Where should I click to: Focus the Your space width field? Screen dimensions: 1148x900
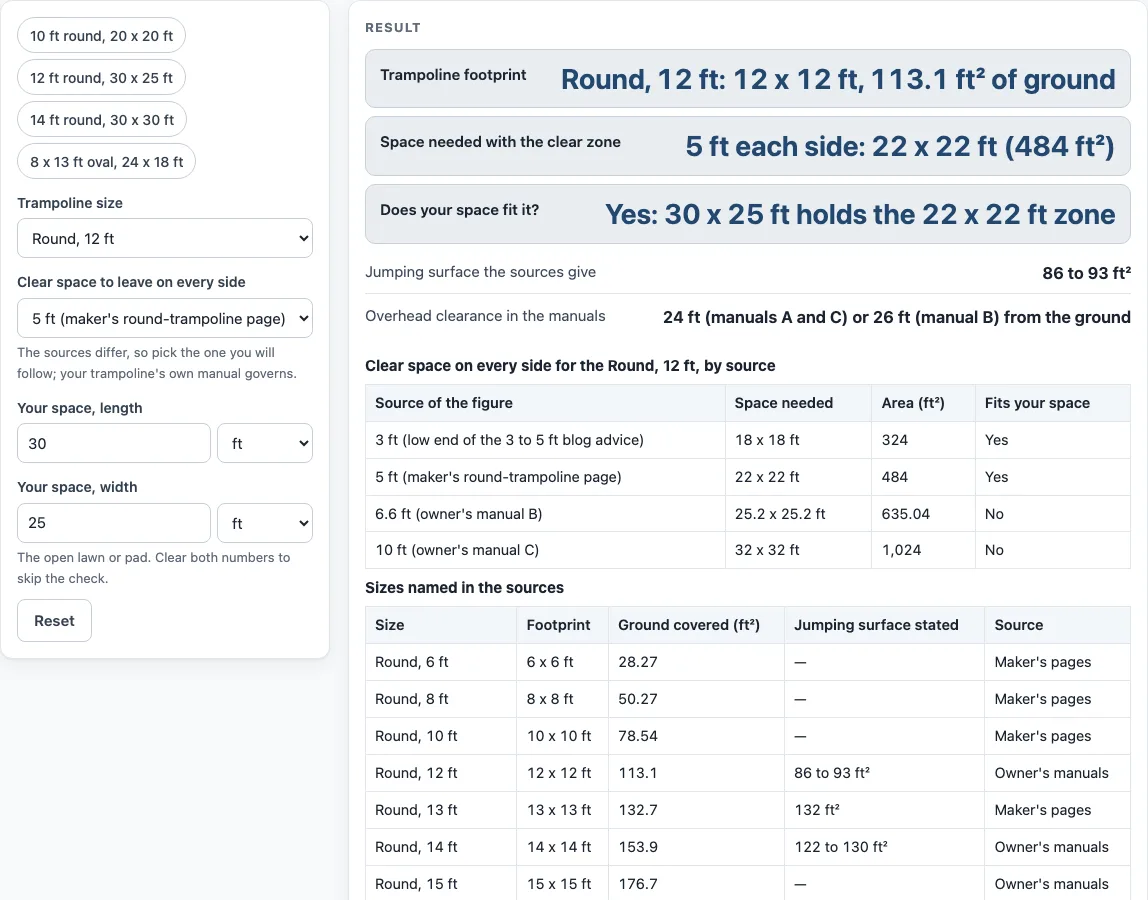click(113, 523)
